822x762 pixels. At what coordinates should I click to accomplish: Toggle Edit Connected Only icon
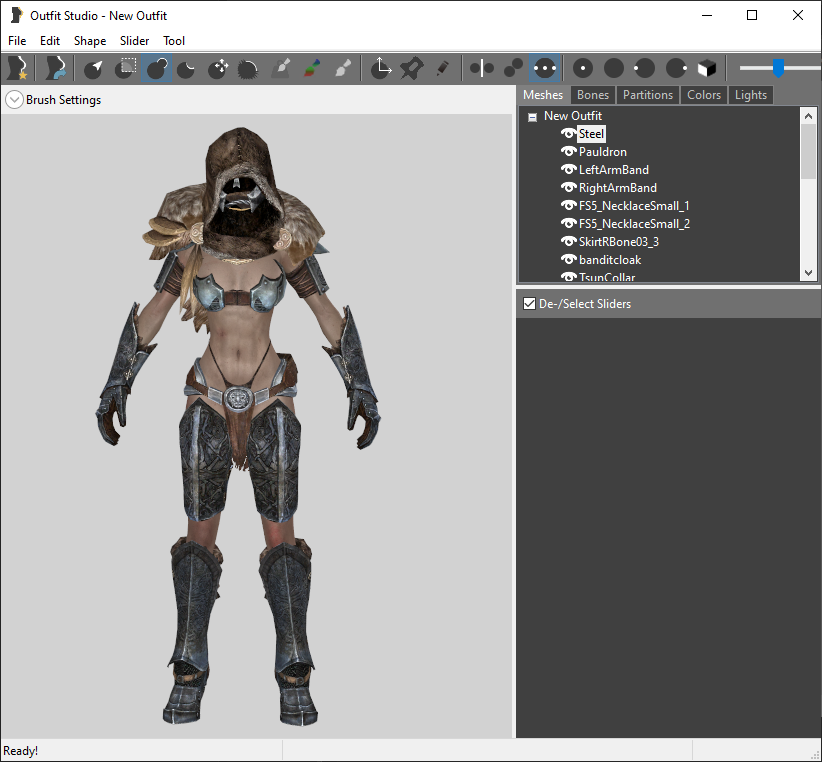[513, 68]
